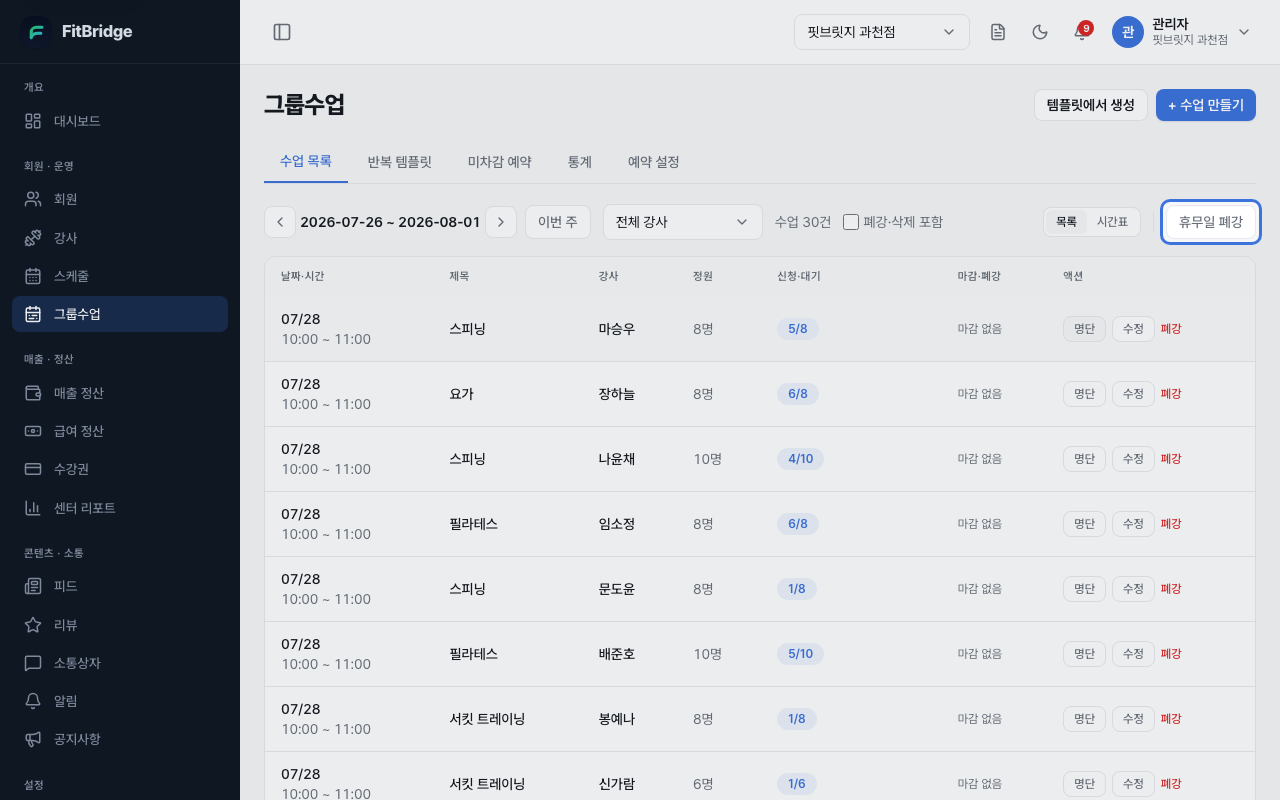The image size is (1280, 800).
Task: Select the 수업 목록 tab
Action: click(x=306, y=161)
